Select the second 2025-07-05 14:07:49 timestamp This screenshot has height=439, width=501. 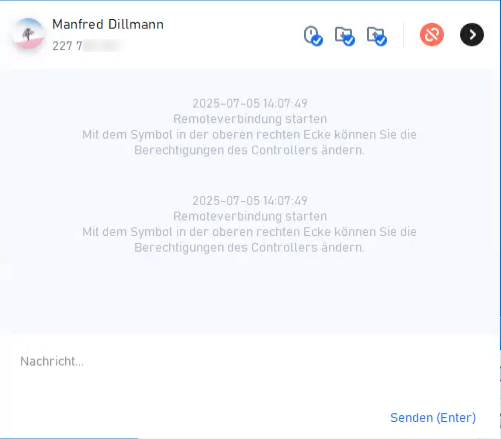[x=250, y=201]
